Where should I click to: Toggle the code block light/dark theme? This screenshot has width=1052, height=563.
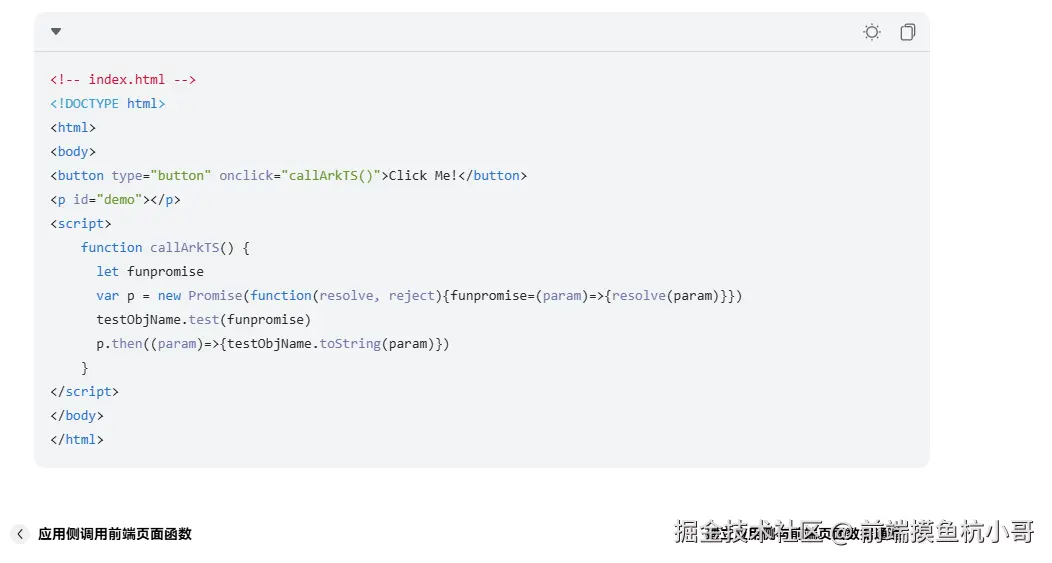click(872, 32)
